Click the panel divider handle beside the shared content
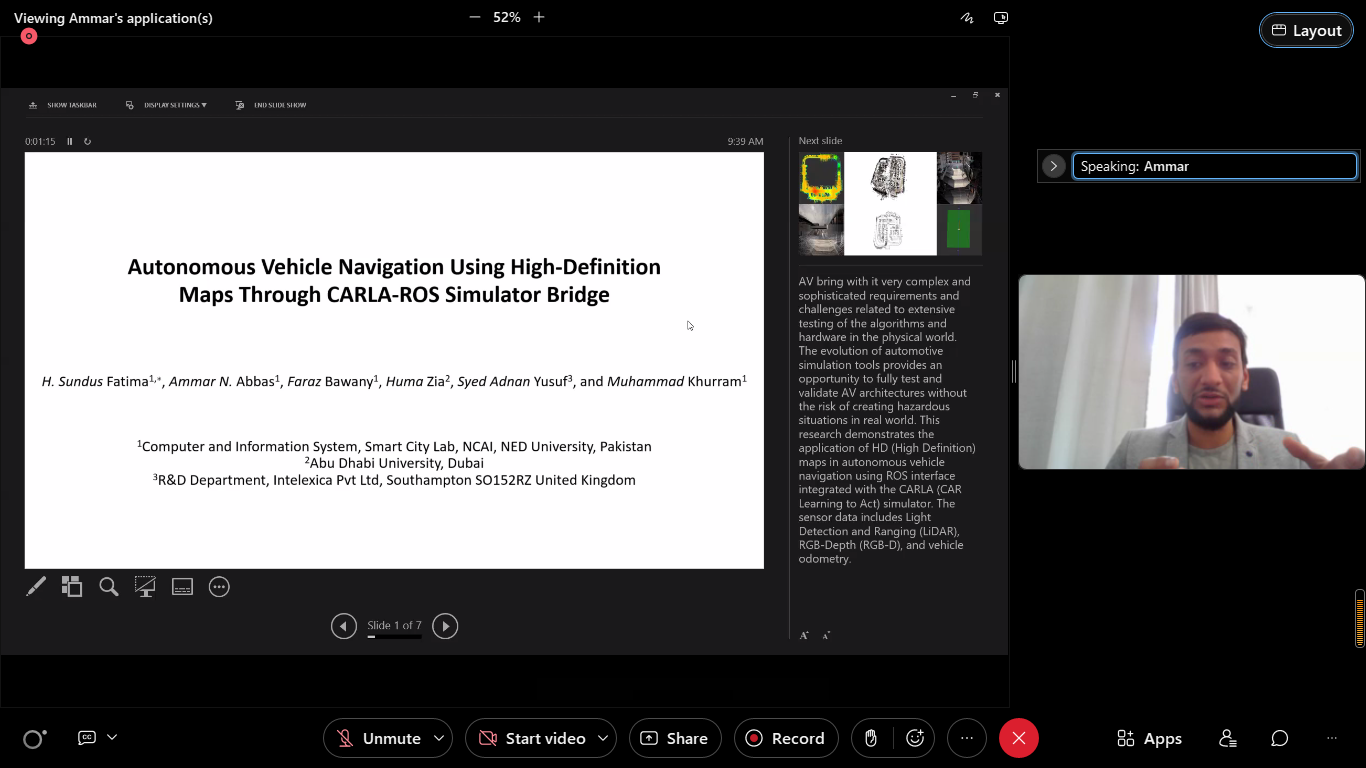 [1013, 371]
